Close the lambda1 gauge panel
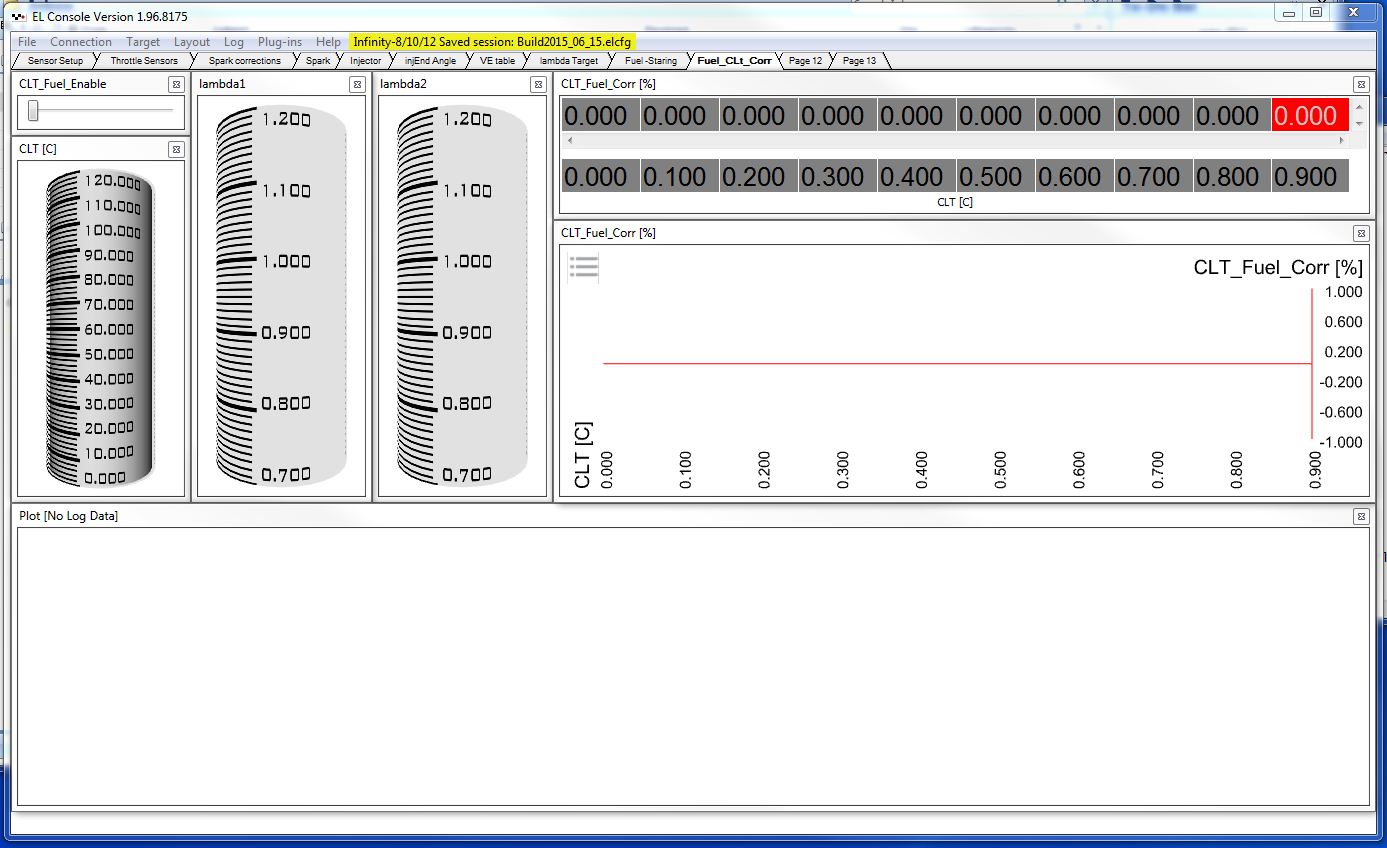The image size is (1387, 848). coord(357,84)
